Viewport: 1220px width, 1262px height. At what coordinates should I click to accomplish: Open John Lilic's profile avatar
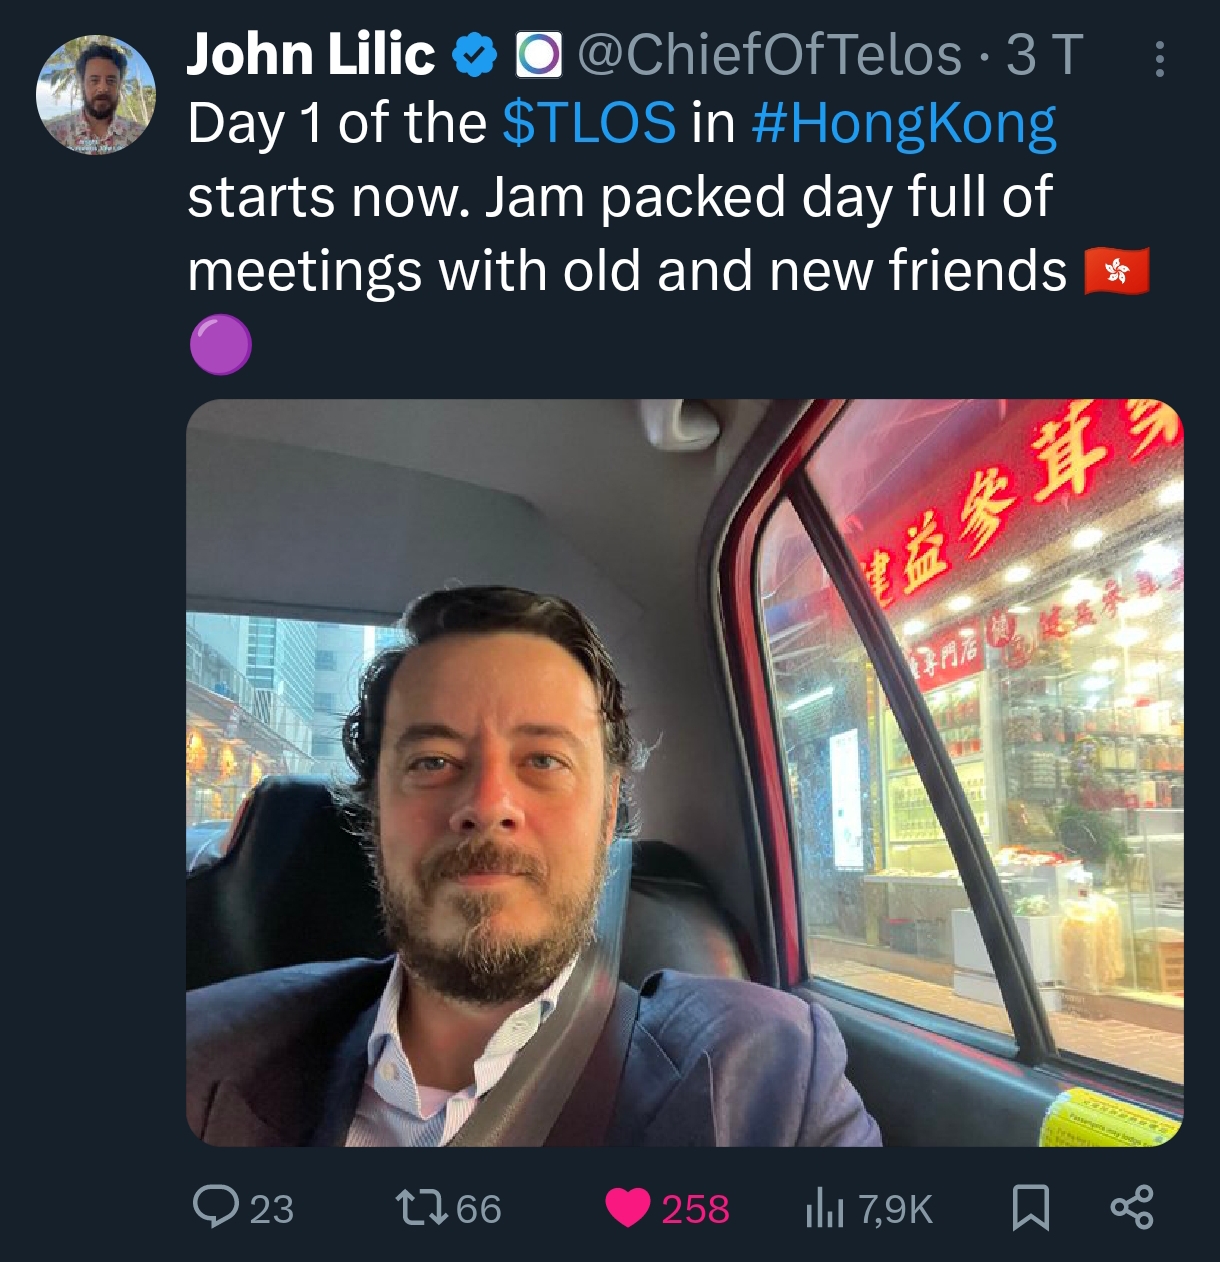coord(96,95)
